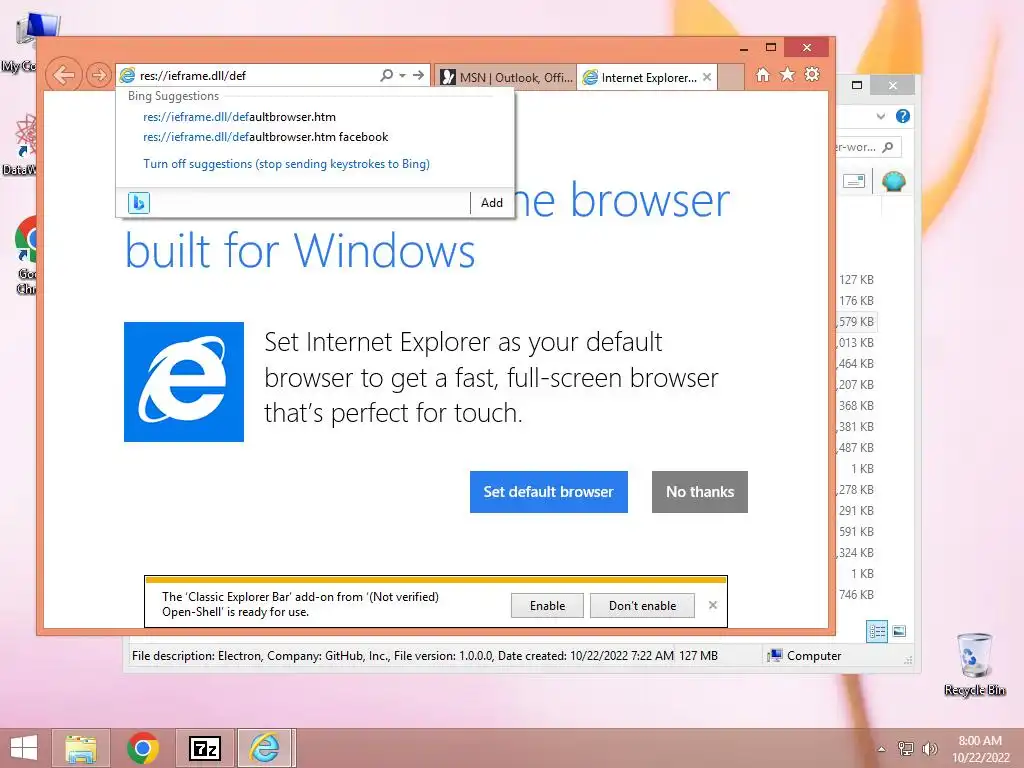Switch Explorer to large icons view
The width and height of the screenshot is (1024, 768).
899,632
